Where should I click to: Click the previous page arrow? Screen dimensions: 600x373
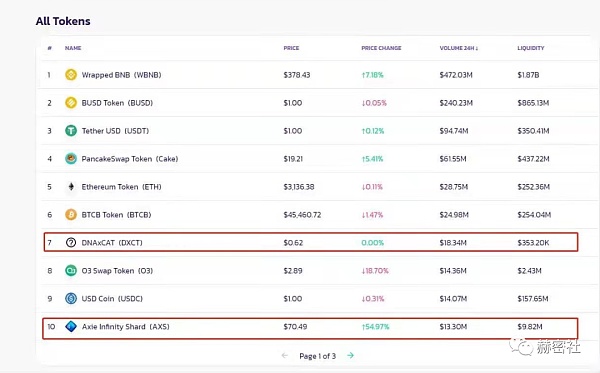point(284,355)
